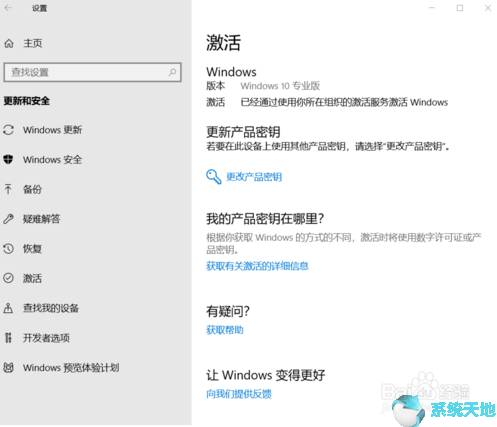Select 激活 in the sidebar
The height and width of the screenshot is (427, 497).
(32, 278)
